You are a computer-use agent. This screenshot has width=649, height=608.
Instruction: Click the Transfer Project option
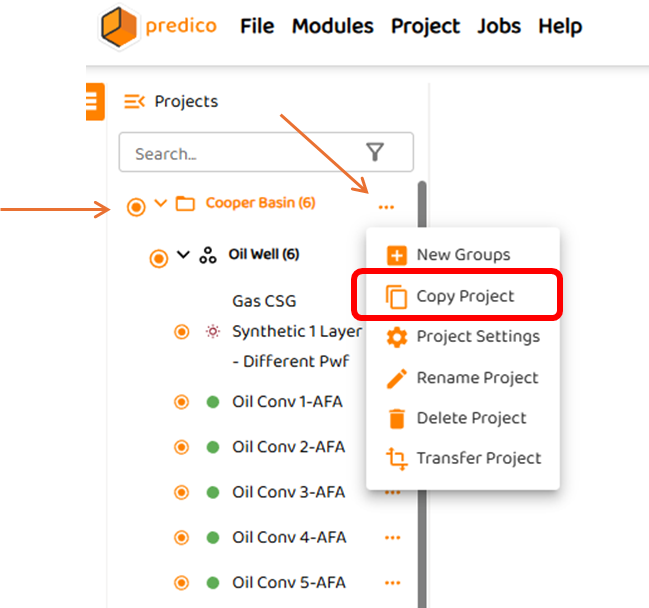coord(478,458)
